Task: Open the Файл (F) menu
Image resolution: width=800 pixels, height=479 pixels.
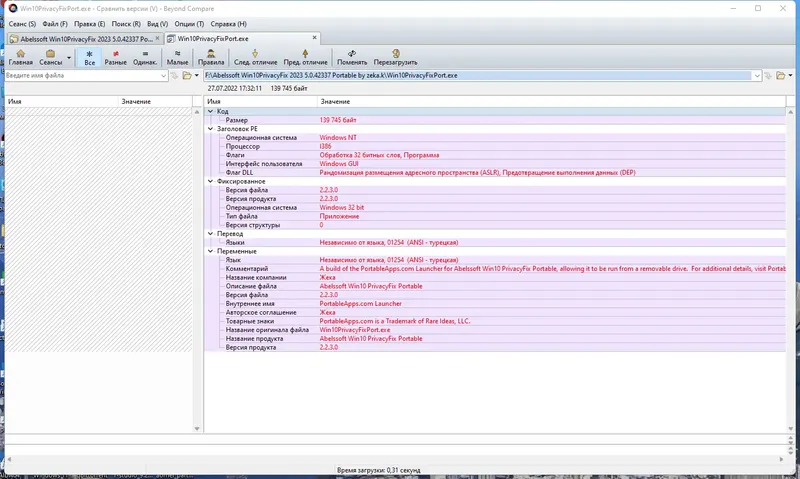Action: tap(55, 24)
